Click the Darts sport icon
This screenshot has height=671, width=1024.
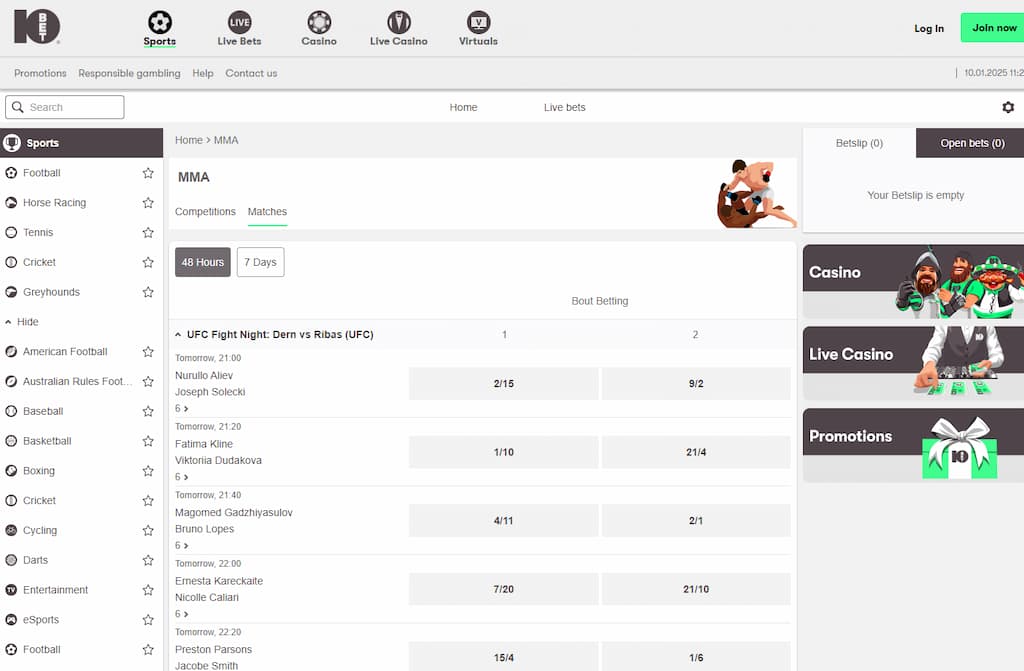click(x=11, y=560)
